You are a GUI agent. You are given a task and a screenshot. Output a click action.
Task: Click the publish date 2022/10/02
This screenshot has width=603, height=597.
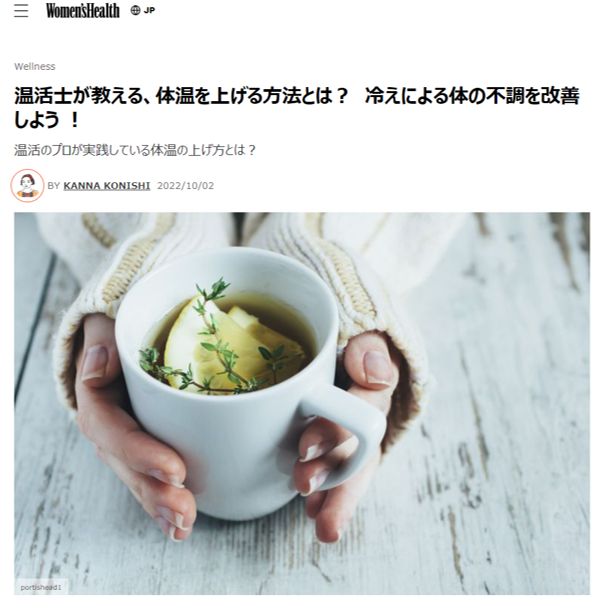[x=185, y=186]
